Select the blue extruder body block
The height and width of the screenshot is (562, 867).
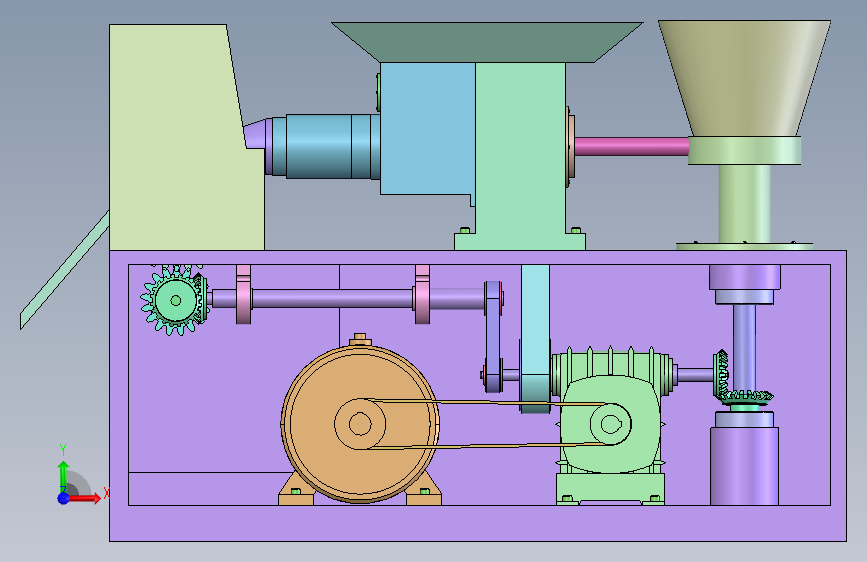pos(427,128)
